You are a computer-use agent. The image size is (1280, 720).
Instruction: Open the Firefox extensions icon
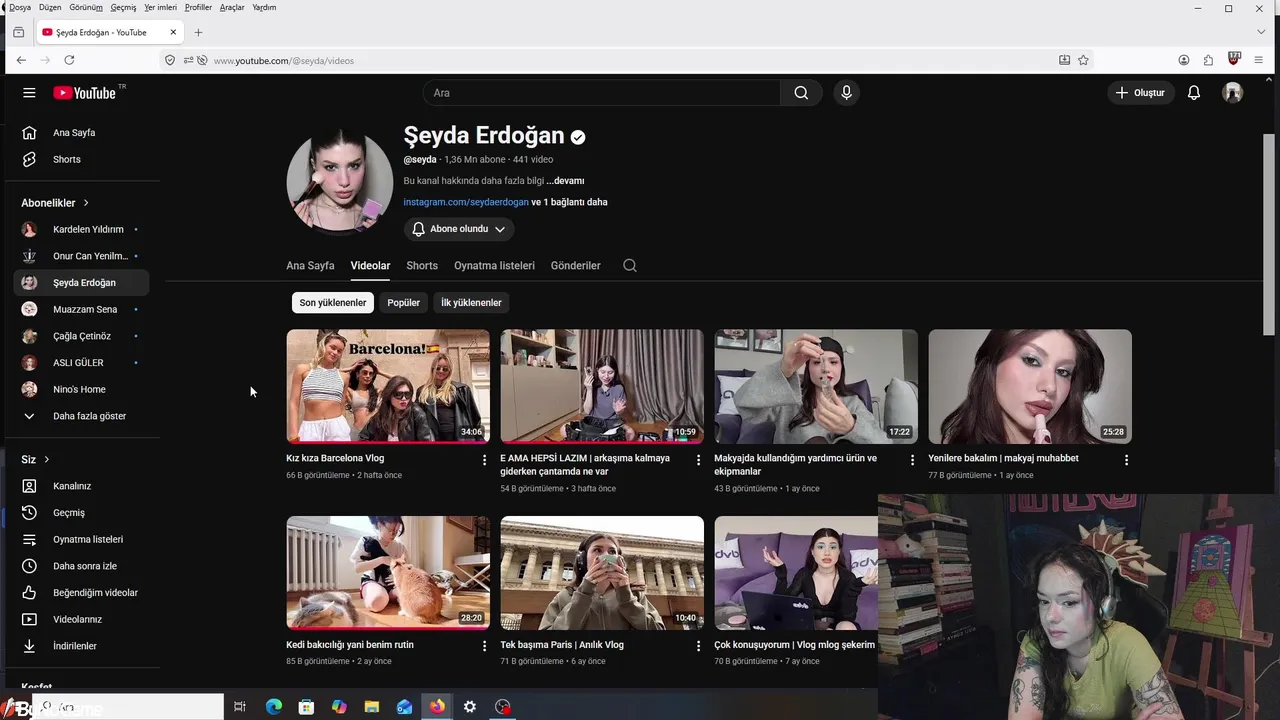1208,60
